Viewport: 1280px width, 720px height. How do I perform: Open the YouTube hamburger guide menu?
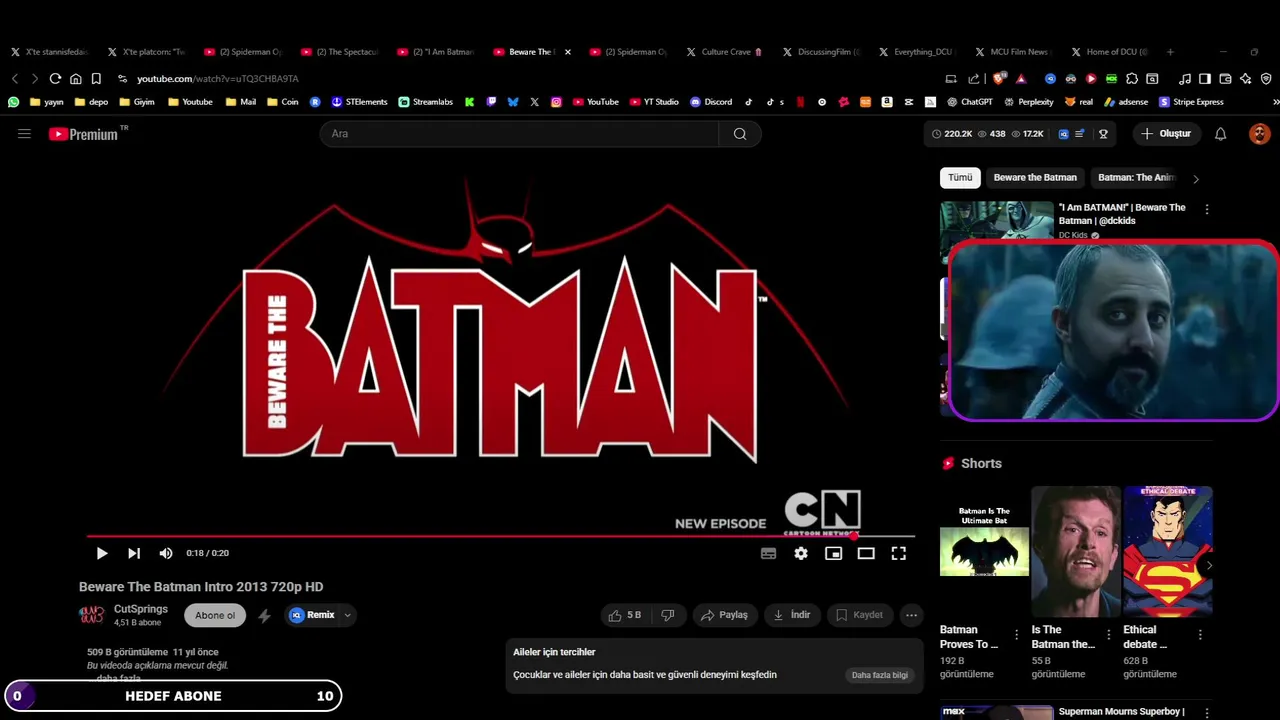(x=24, y=134)
